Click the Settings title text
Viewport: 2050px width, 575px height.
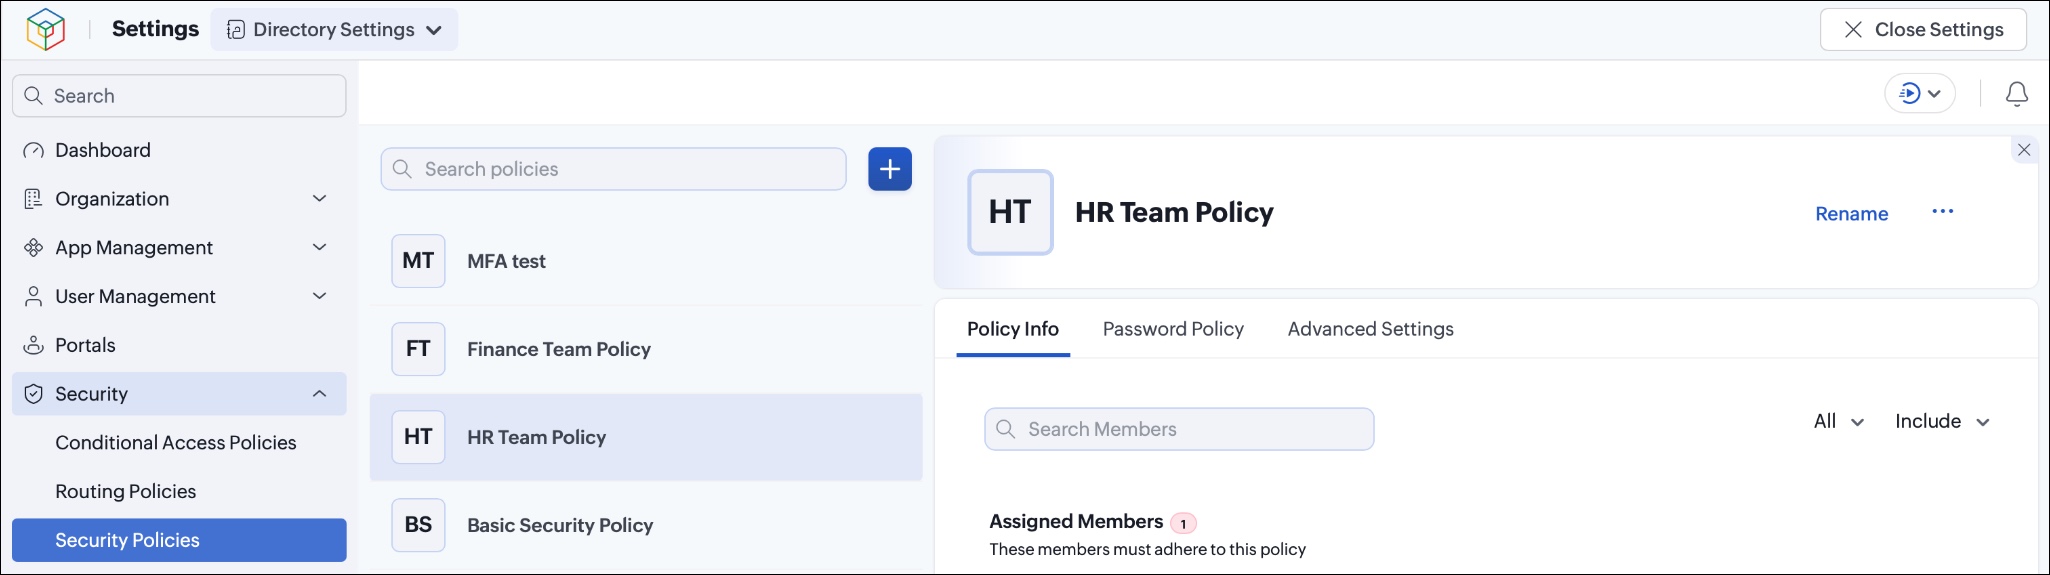[155, 29]
